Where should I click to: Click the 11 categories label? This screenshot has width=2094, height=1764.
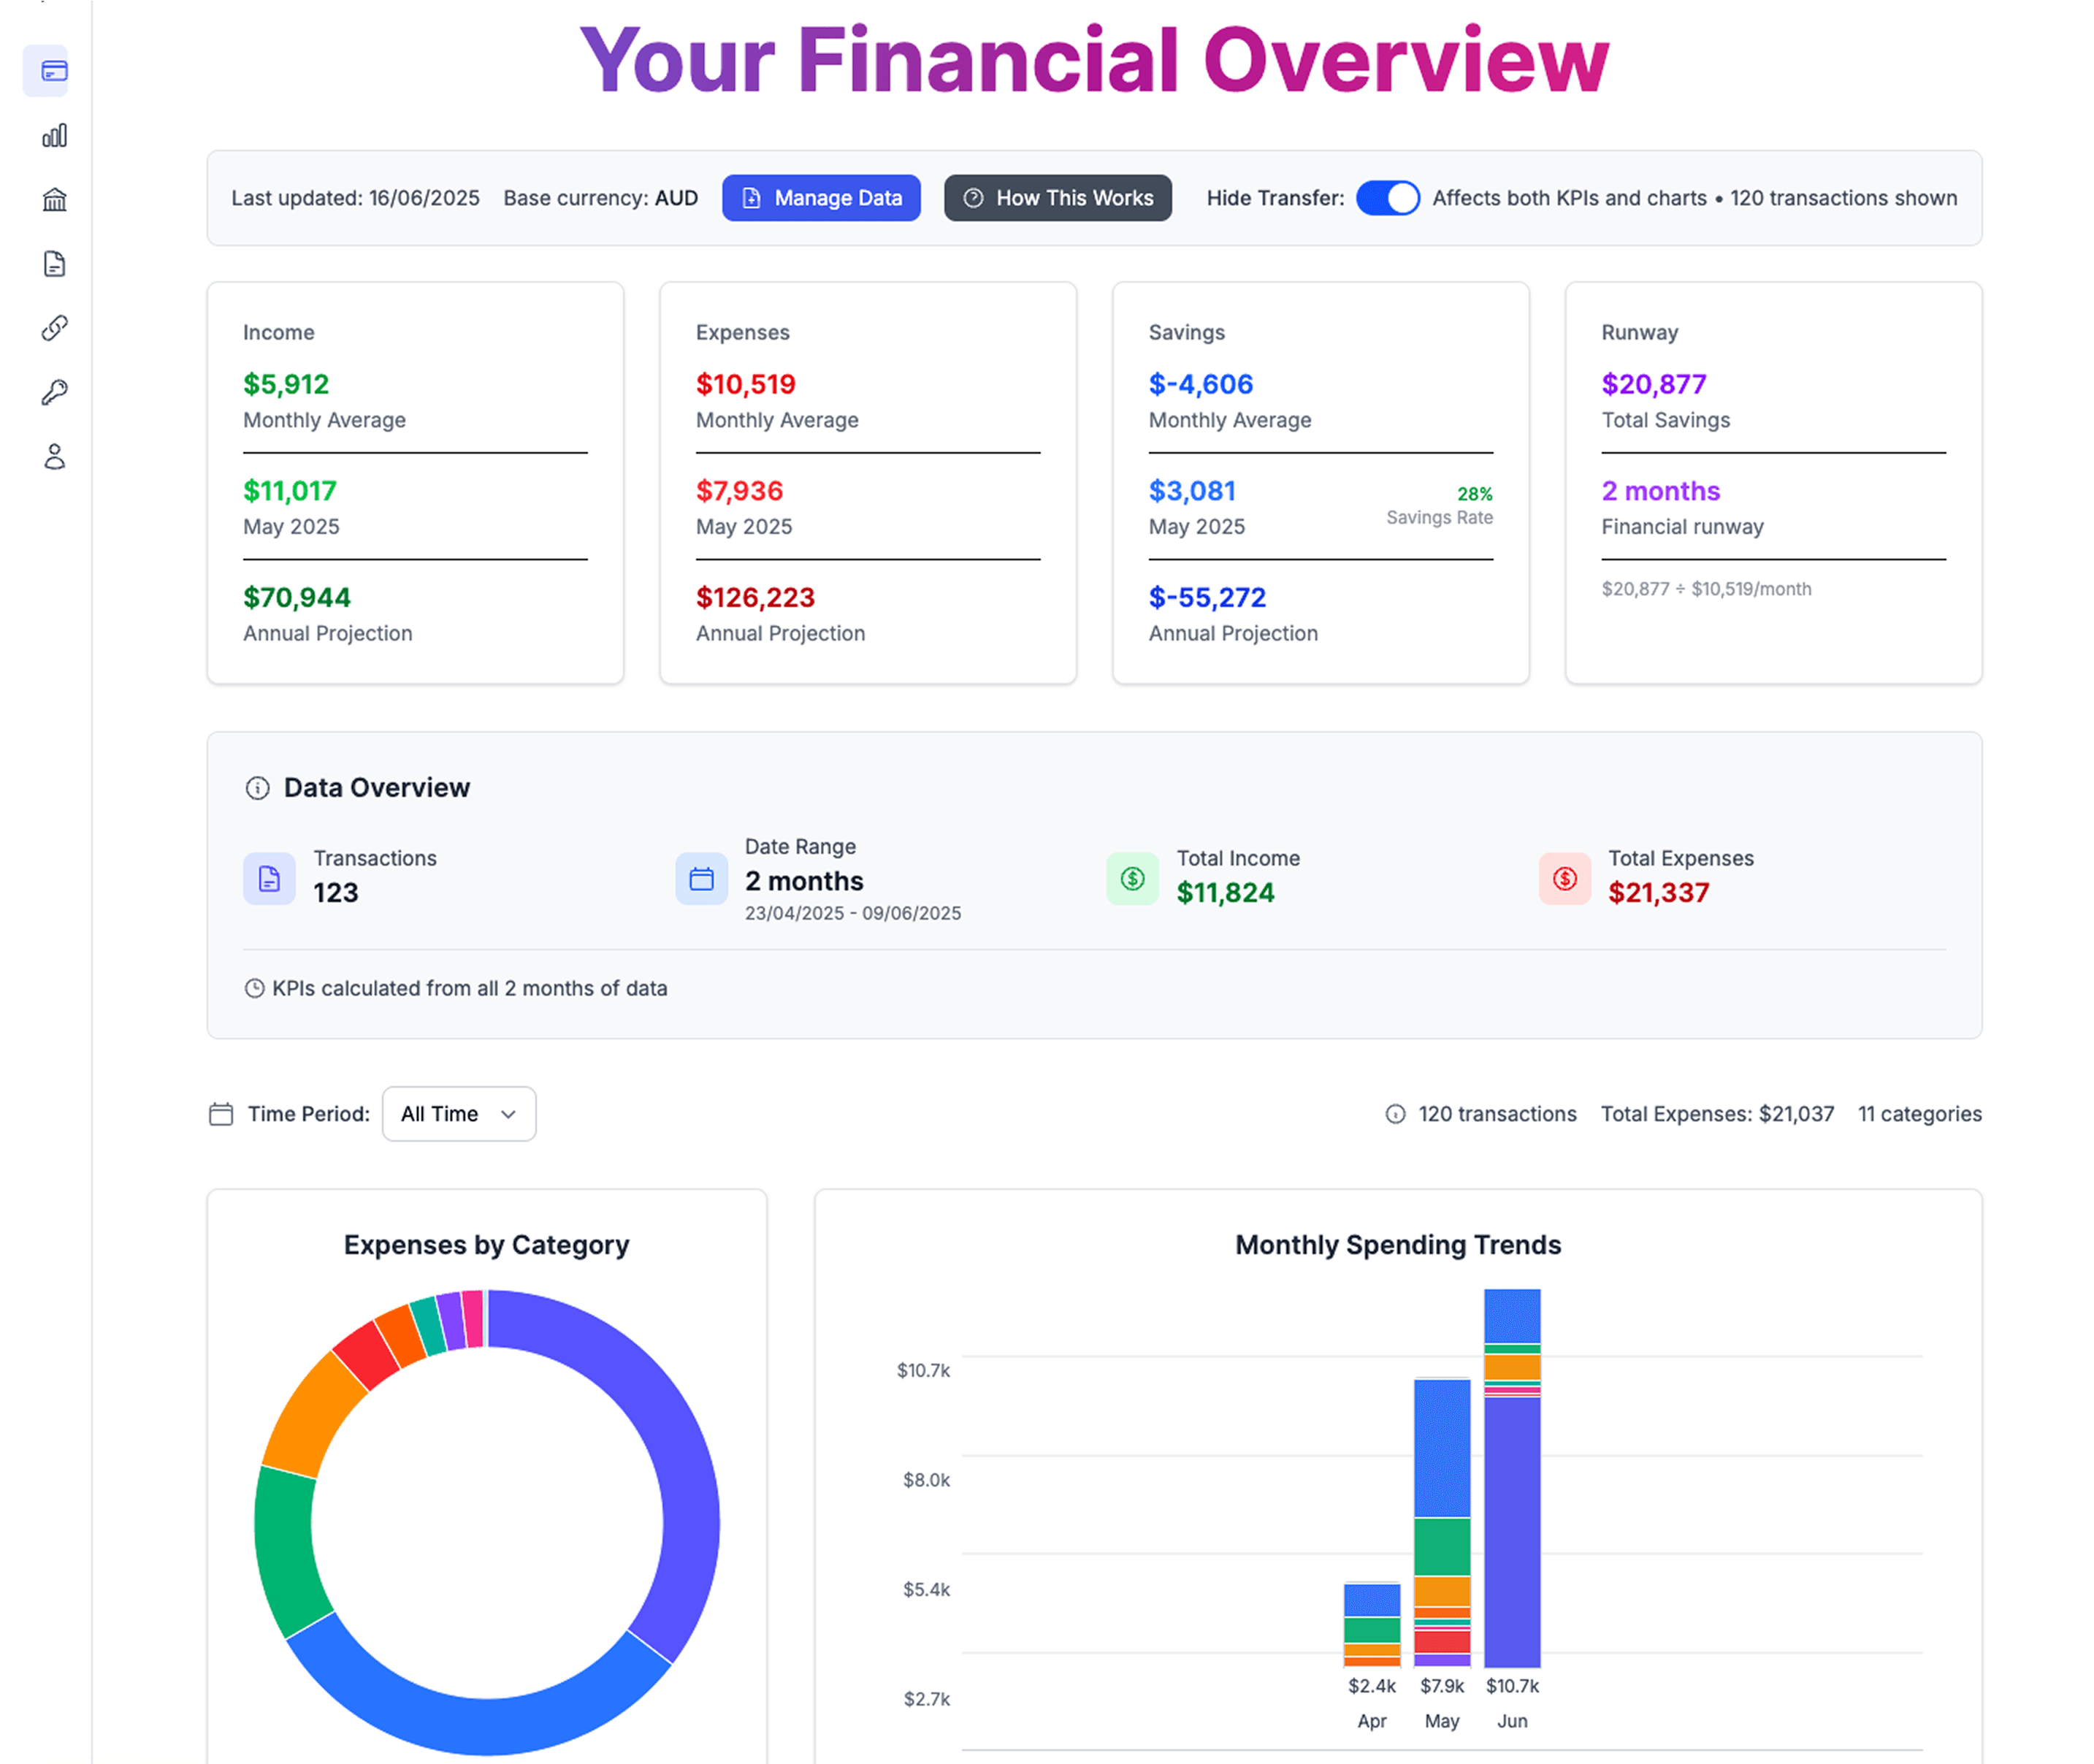pyautogui.click(x=1920, y=1114)
